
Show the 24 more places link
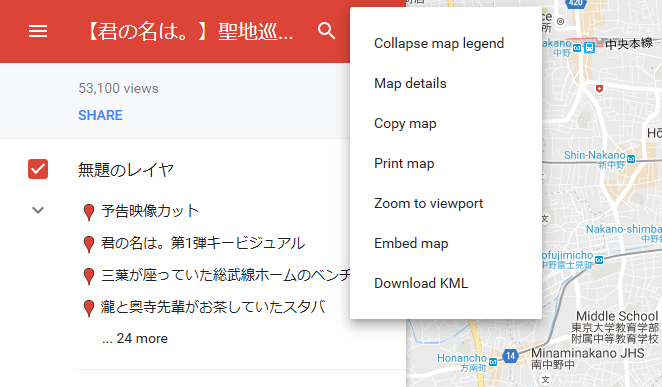click(135, 338)
